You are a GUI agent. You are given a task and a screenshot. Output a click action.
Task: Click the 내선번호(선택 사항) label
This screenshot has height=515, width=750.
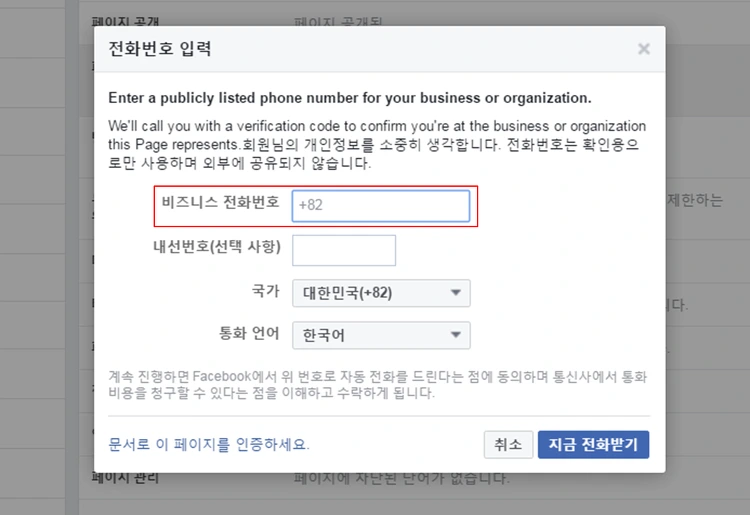pyautogui.click(x=217, y=247)
